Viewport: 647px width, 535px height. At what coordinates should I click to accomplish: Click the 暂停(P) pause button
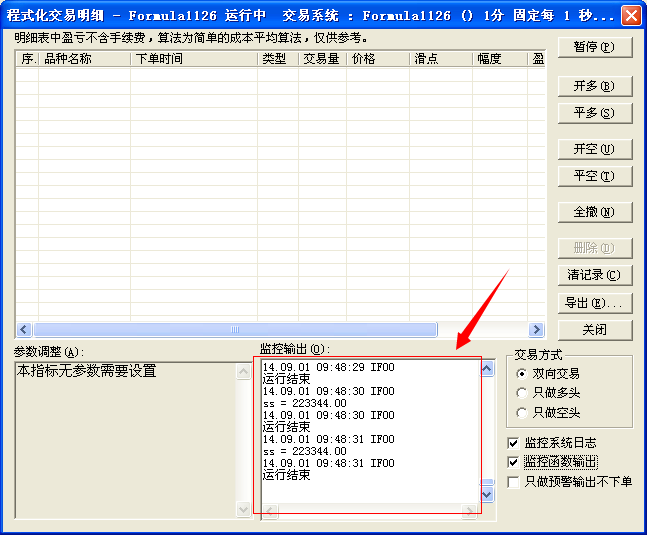pos(595,47)
